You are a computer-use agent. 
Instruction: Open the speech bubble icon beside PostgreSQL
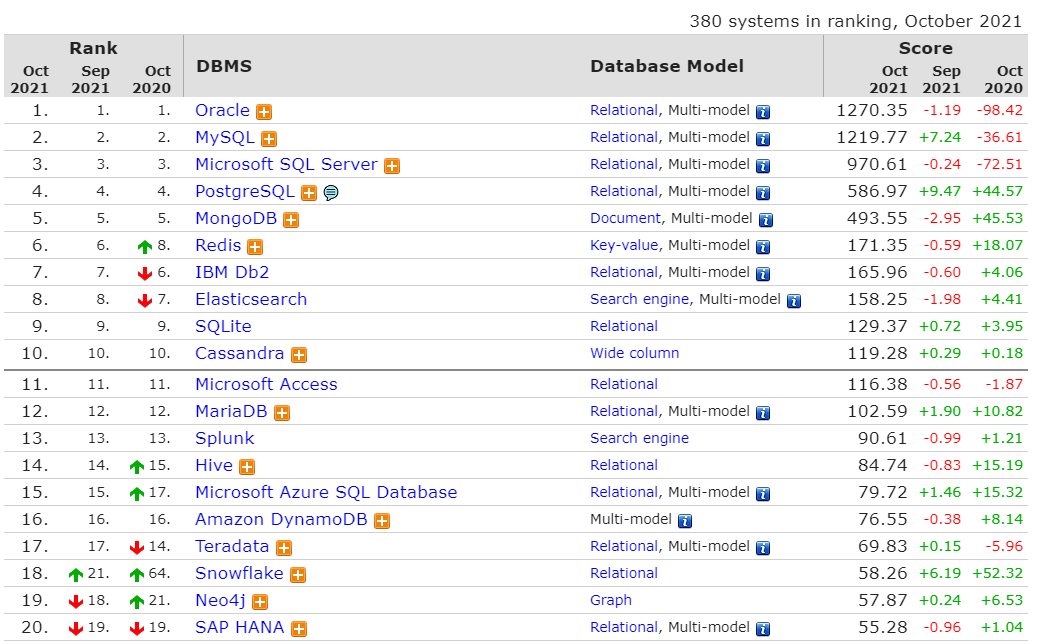click(x=331, y=193)
